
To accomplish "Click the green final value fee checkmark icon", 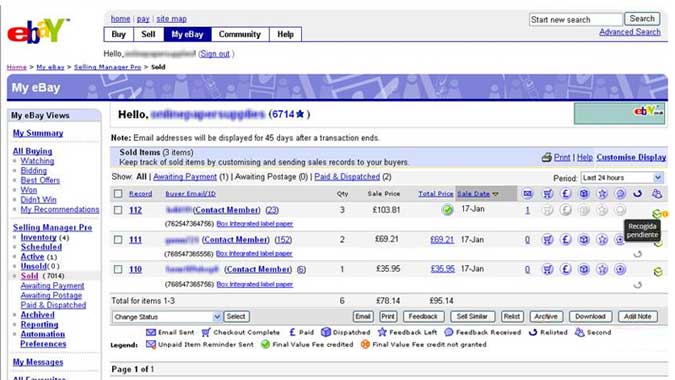I will click(x=448, y=210).
